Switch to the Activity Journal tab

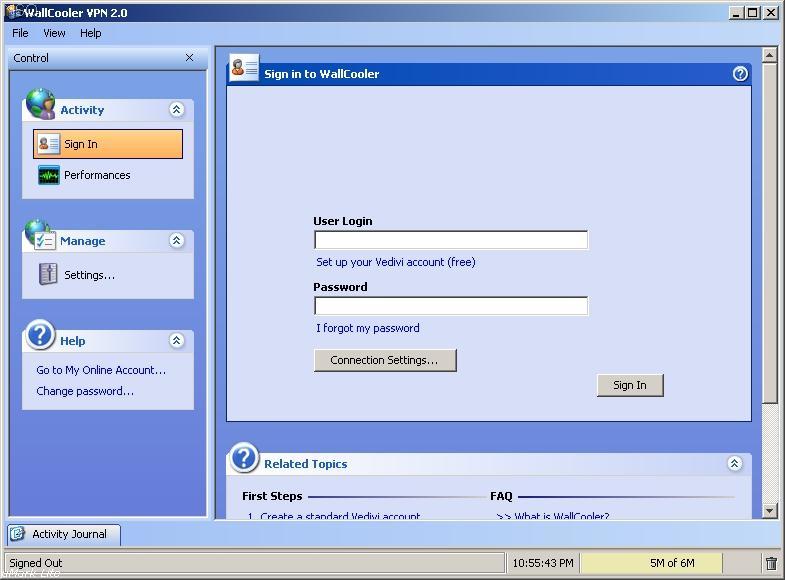point(64,534)
